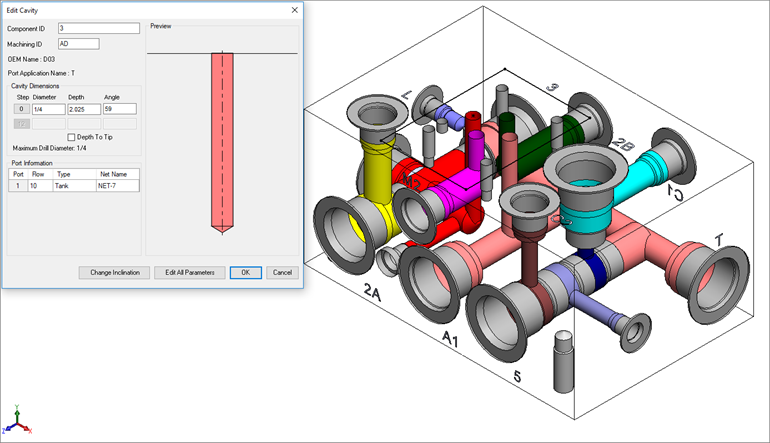The image size is (770, 443).
Task: Select the dark blue cavity segment
Action: 596,267
